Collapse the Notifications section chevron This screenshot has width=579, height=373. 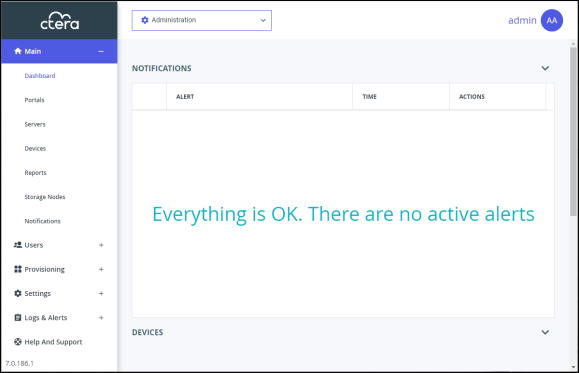pos(545,68)
